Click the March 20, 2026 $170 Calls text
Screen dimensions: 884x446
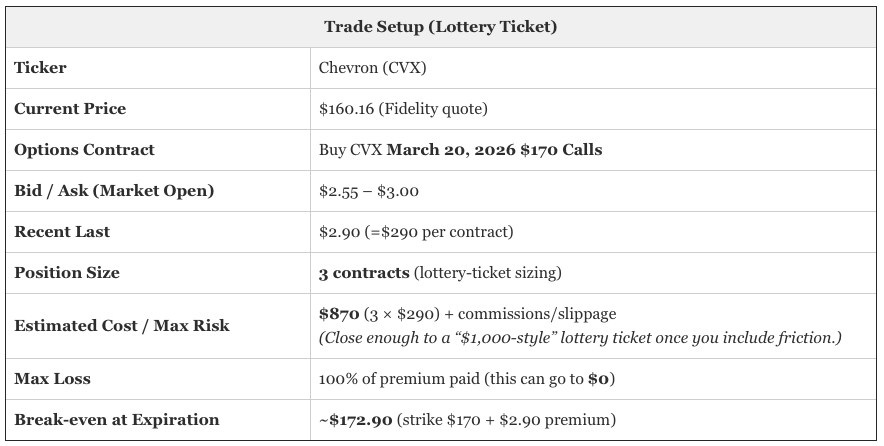(494, 150)
